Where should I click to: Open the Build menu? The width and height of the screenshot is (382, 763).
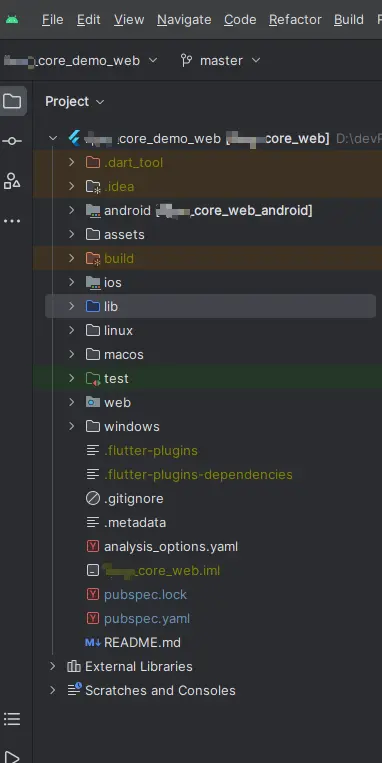[x=348, y=19]
